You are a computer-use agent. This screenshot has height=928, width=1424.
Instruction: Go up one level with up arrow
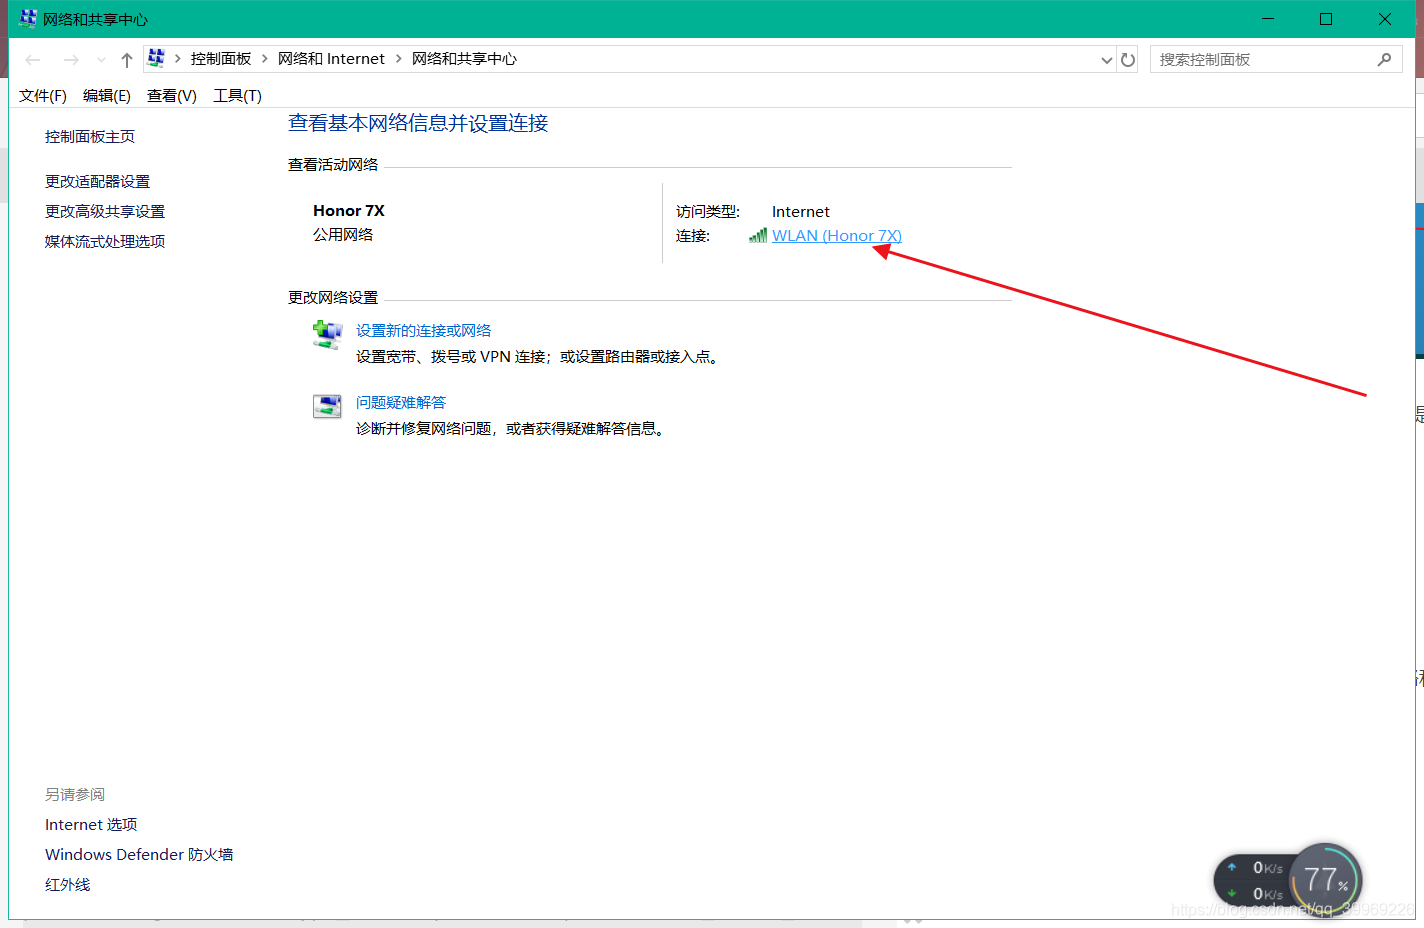(x=127, y=60)
